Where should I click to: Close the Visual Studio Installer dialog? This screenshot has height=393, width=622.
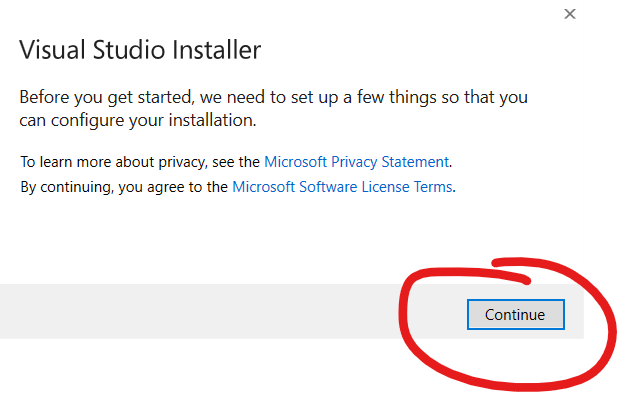click(x=570, y=14)
